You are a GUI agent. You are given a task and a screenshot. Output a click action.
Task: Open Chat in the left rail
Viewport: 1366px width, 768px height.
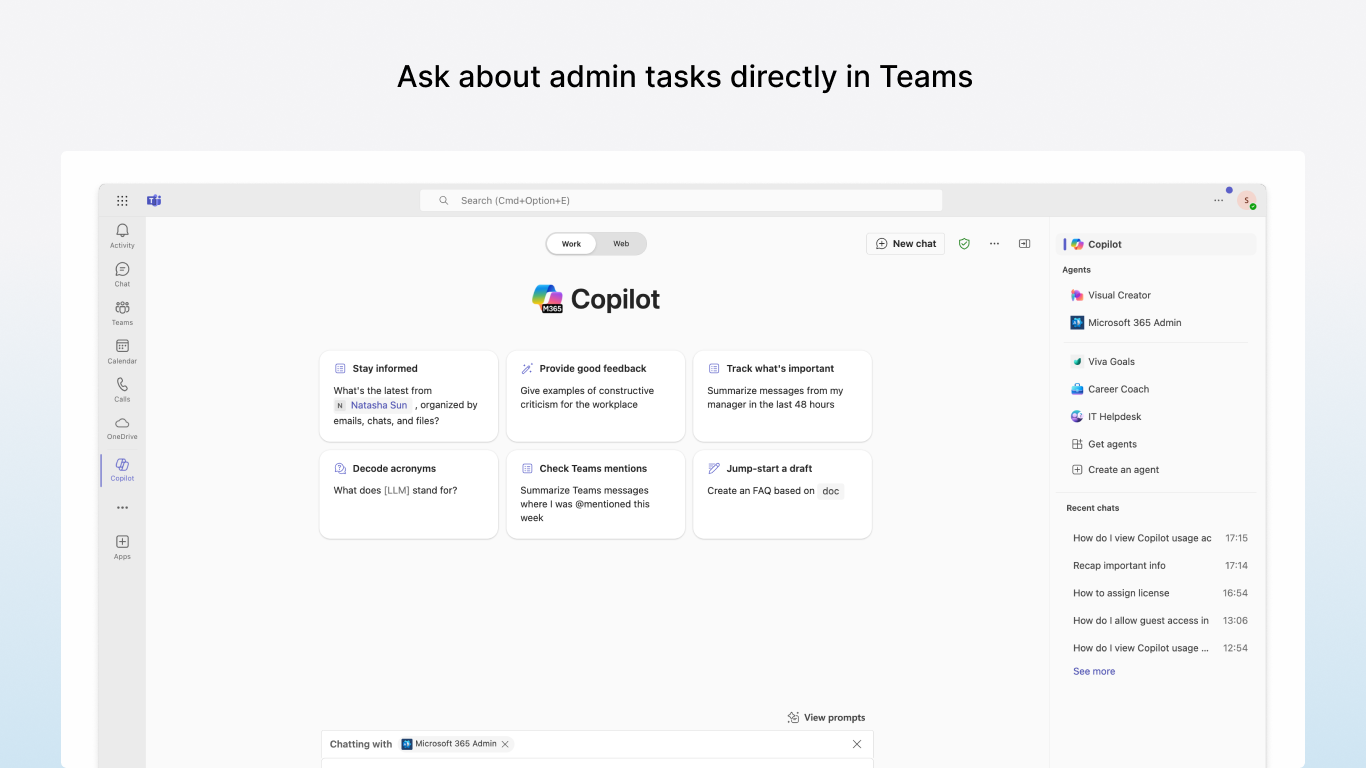tap(122, 274)
